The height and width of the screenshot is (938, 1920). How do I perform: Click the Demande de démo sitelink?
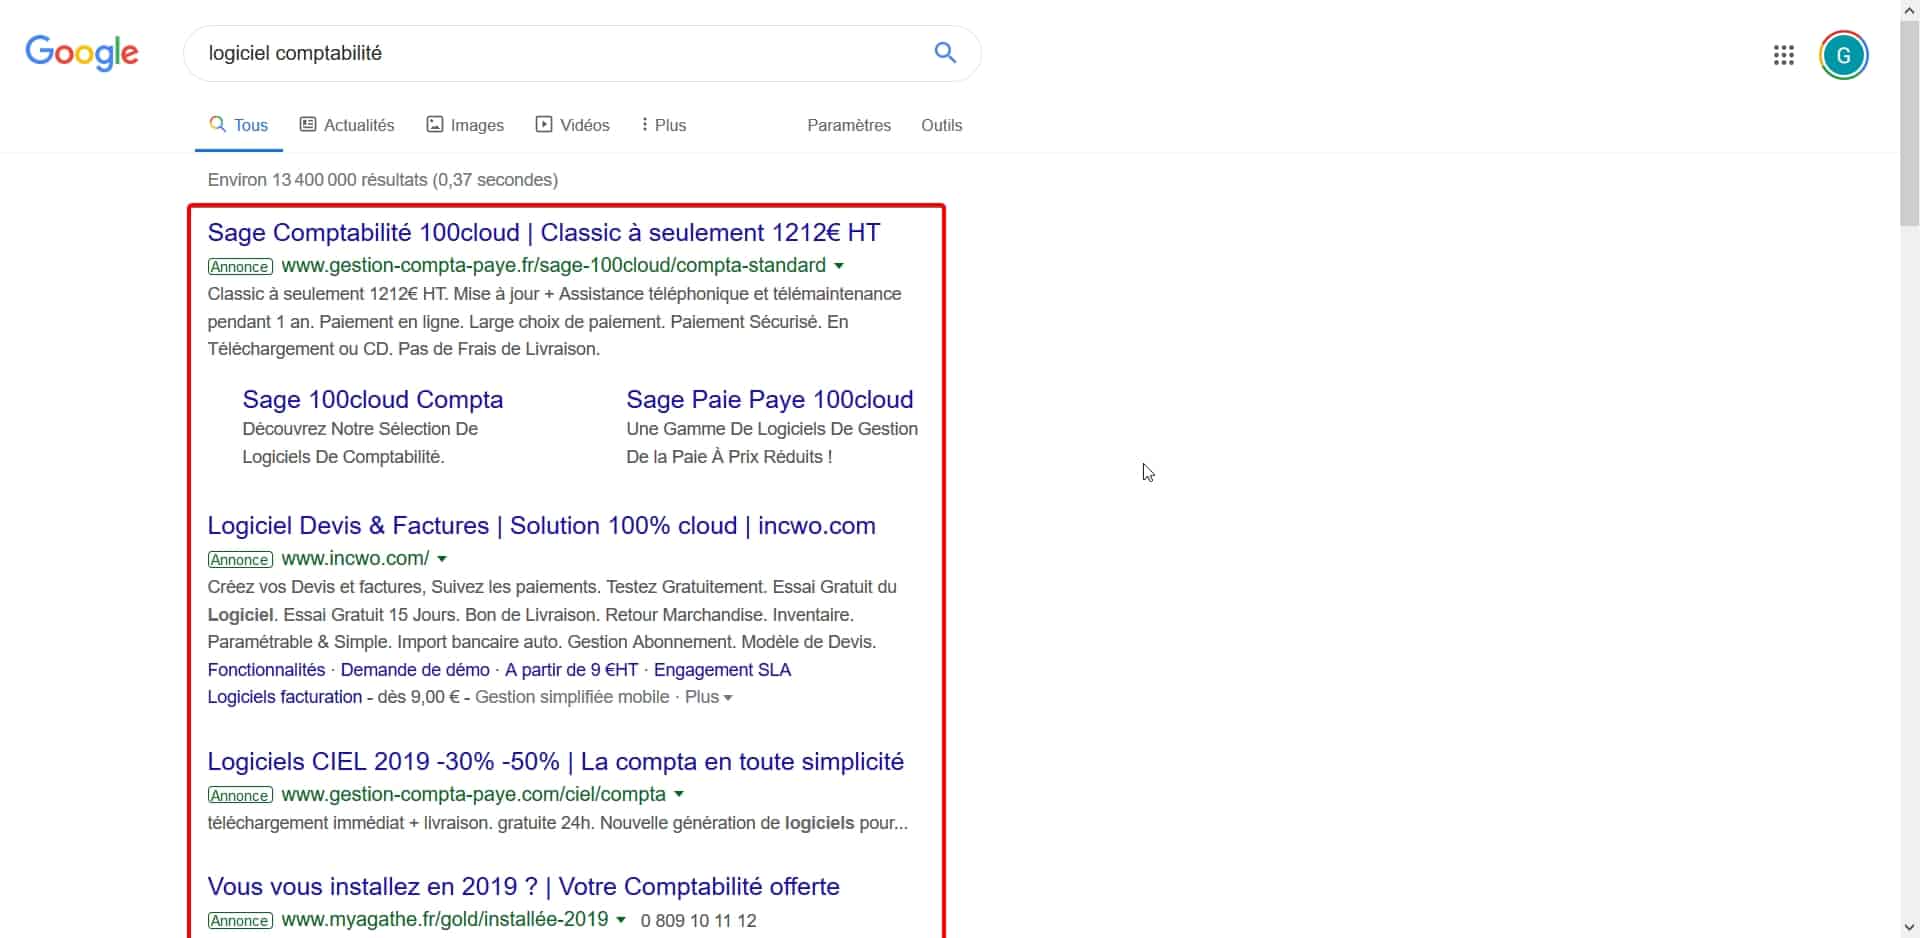click(415, 670)
